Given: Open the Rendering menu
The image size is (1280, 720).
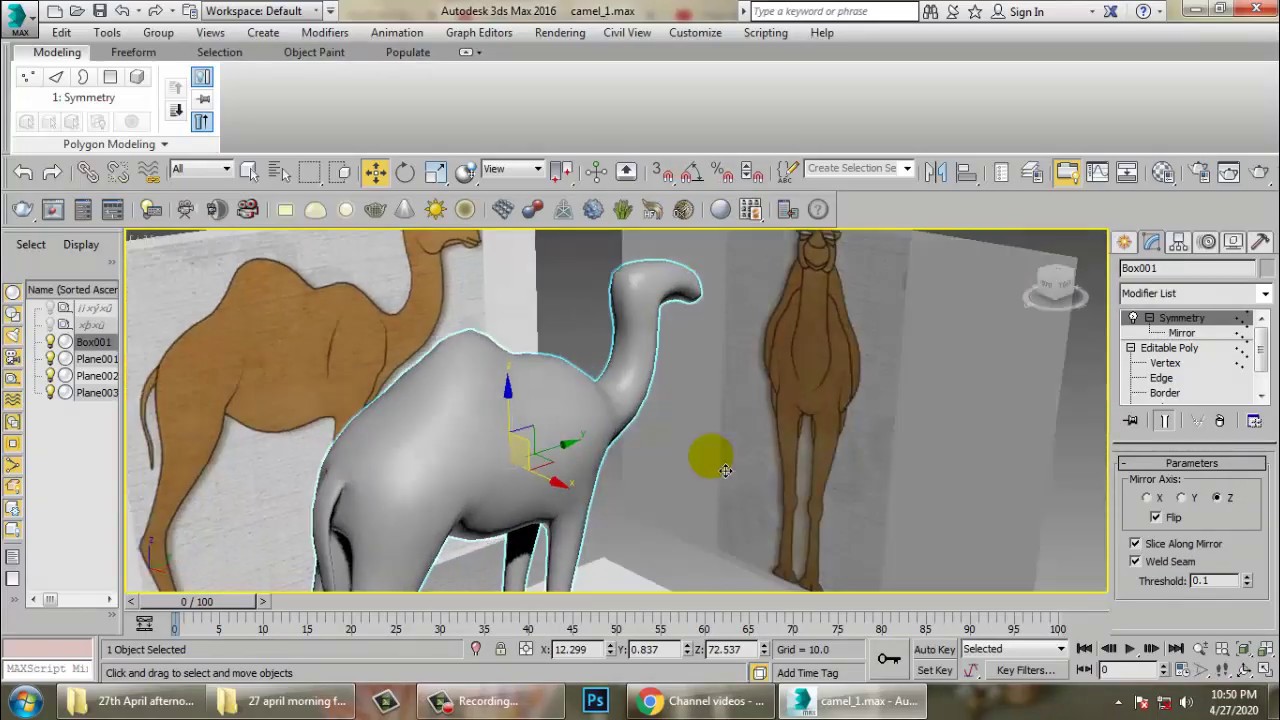Looking at the screenshot, I should click(x=560, y=32).
